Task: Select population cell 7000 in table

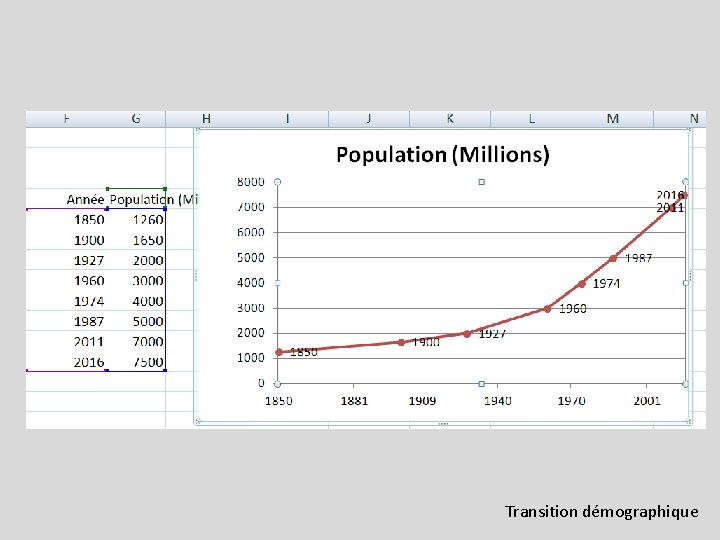Action: click(x=136, y=341)
